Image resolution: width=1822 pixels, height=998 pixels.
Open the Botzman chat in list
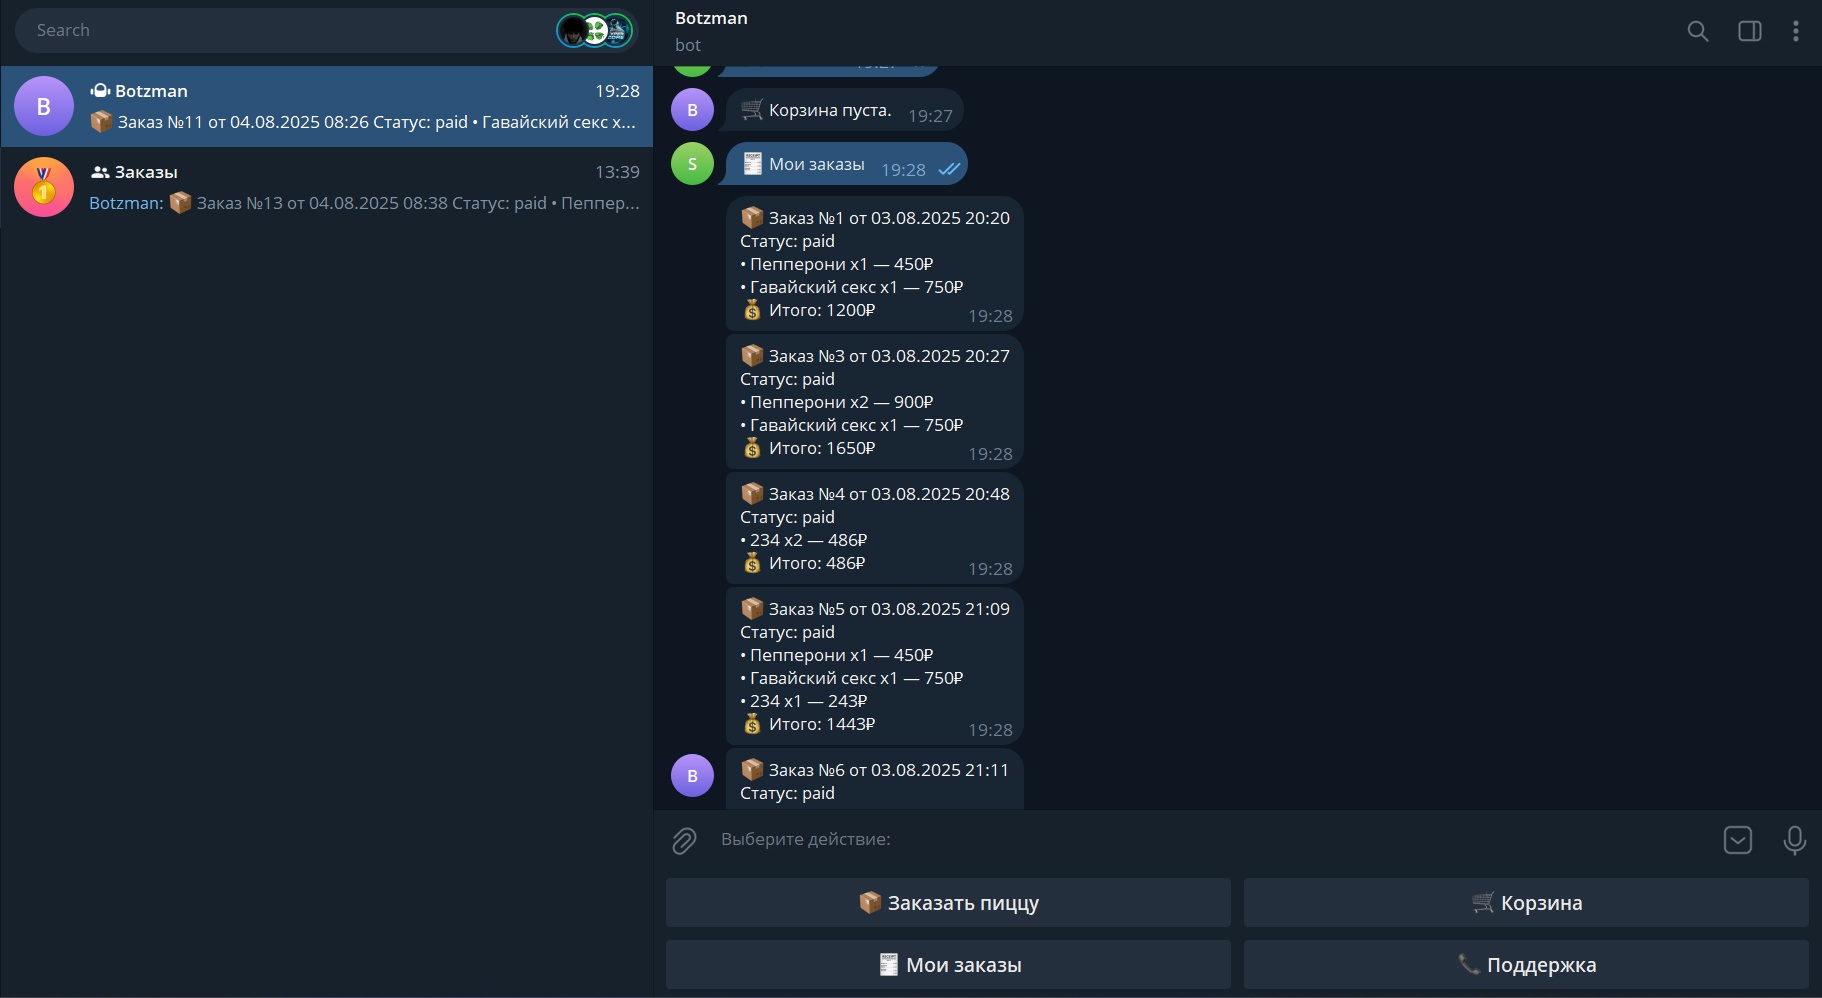point(327,106)
